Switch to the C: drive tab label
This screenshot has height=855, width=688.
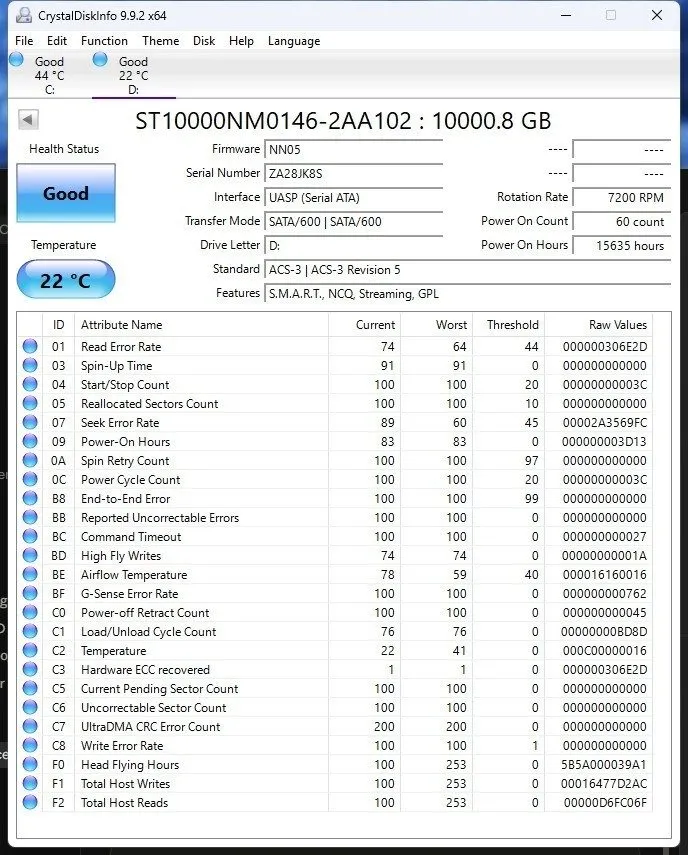(x=50, y=75)
